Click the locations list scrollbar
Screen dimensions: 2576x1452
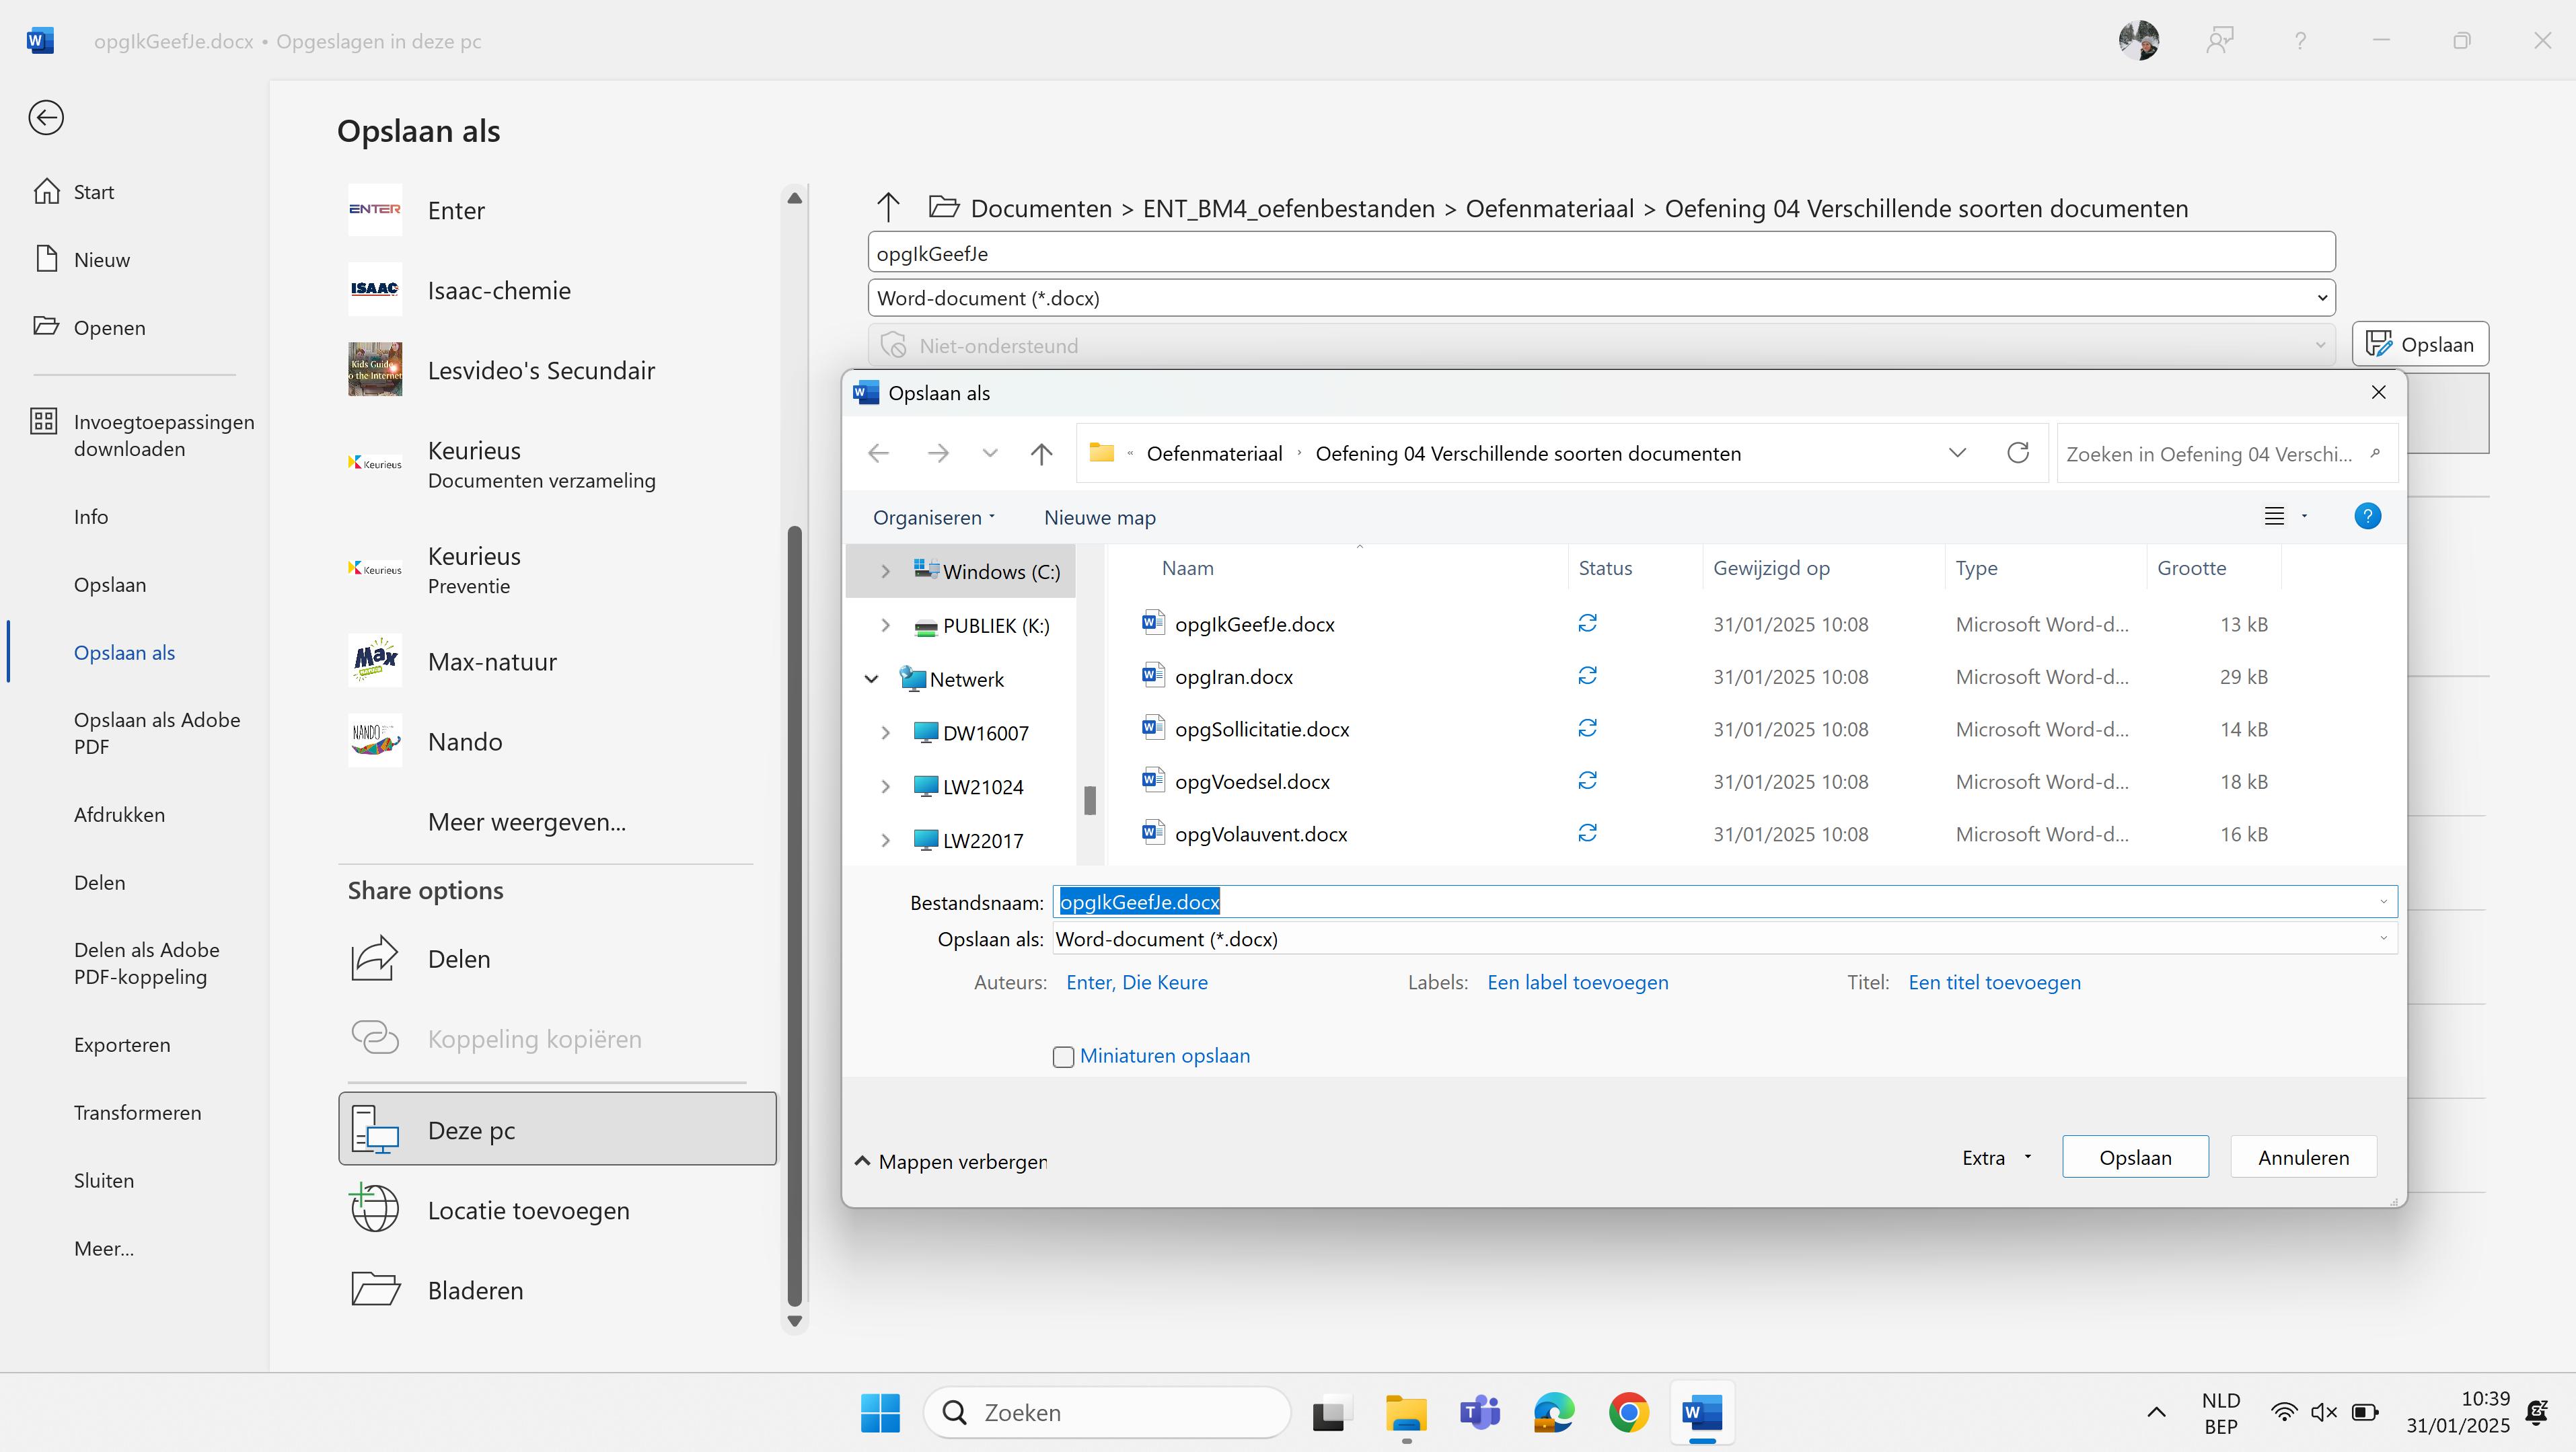coord(795,900)
